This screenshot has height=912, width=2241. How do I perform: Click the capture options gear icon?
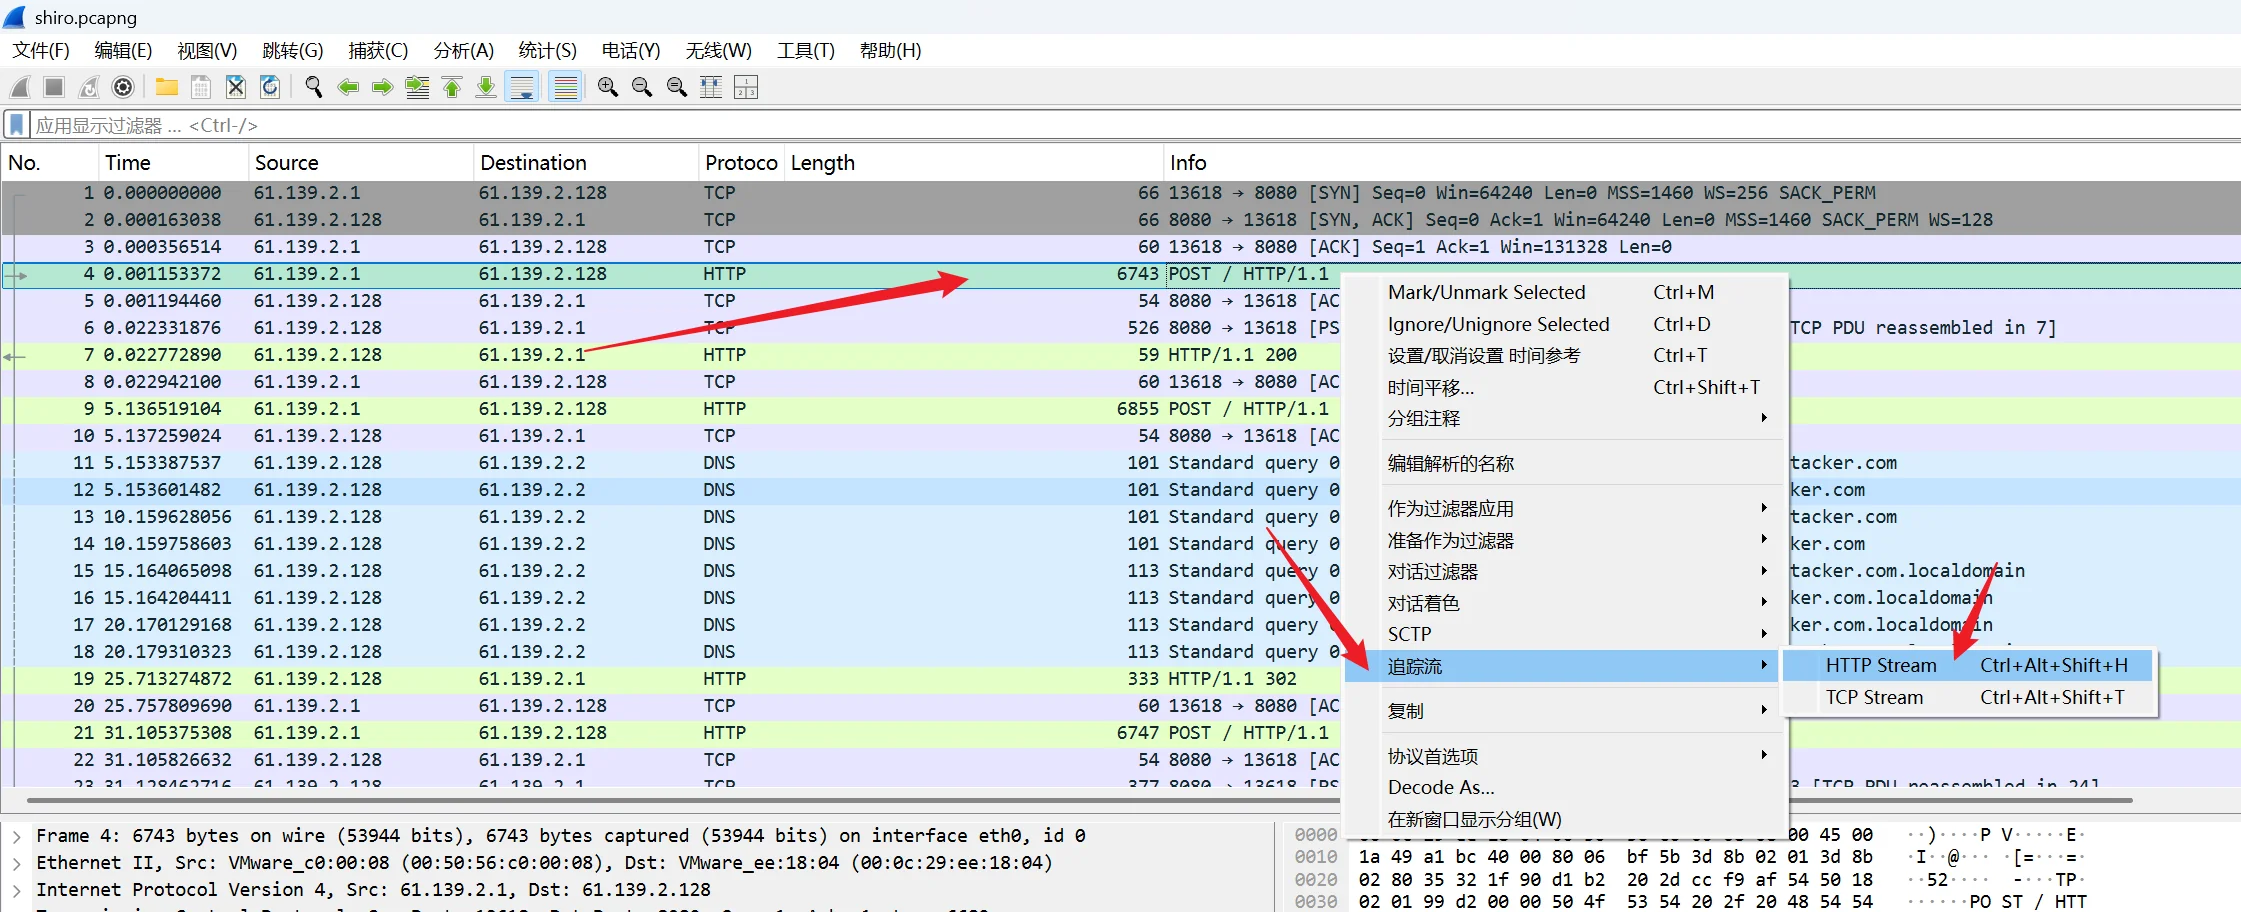click(x=123, y=88)
